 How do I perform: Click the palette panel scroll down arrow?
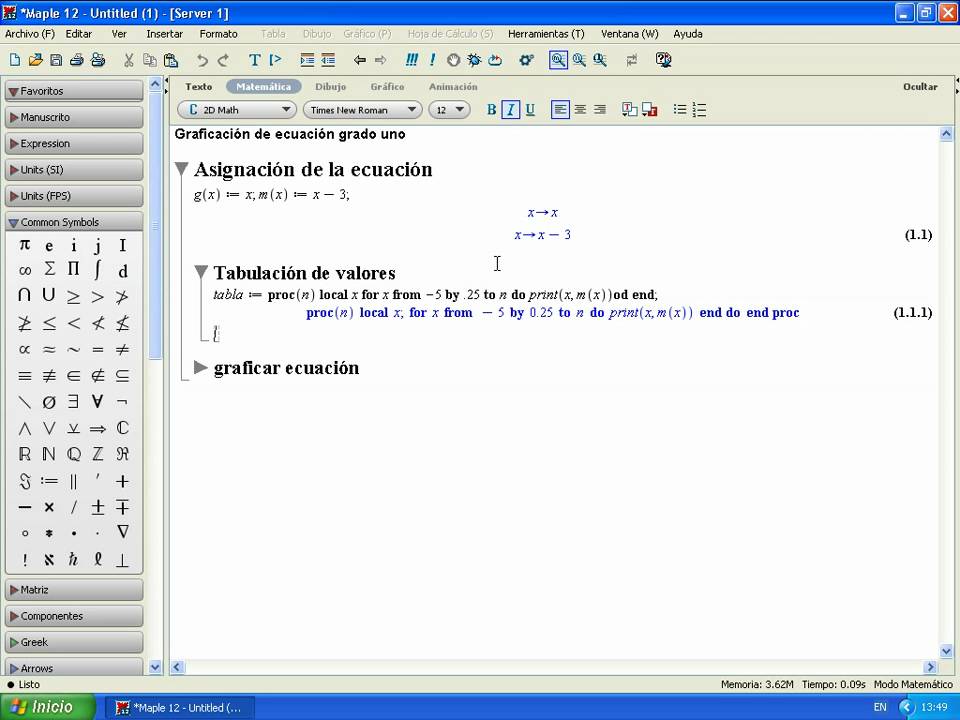pos(155,667)
